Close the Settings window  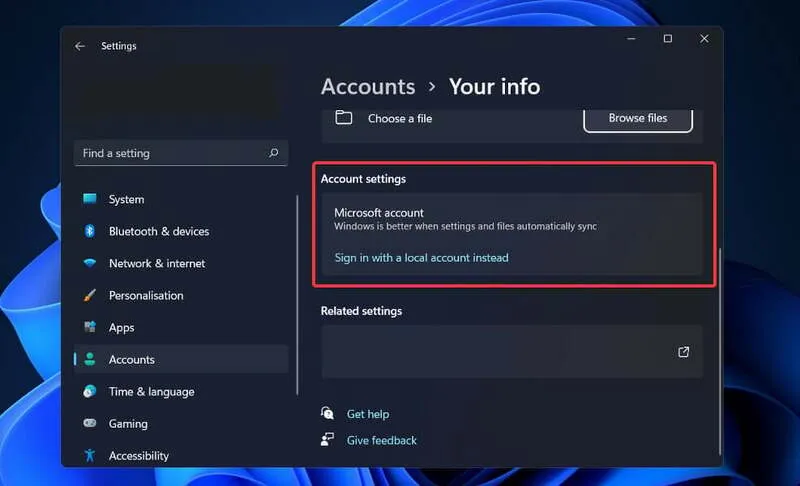704,39
